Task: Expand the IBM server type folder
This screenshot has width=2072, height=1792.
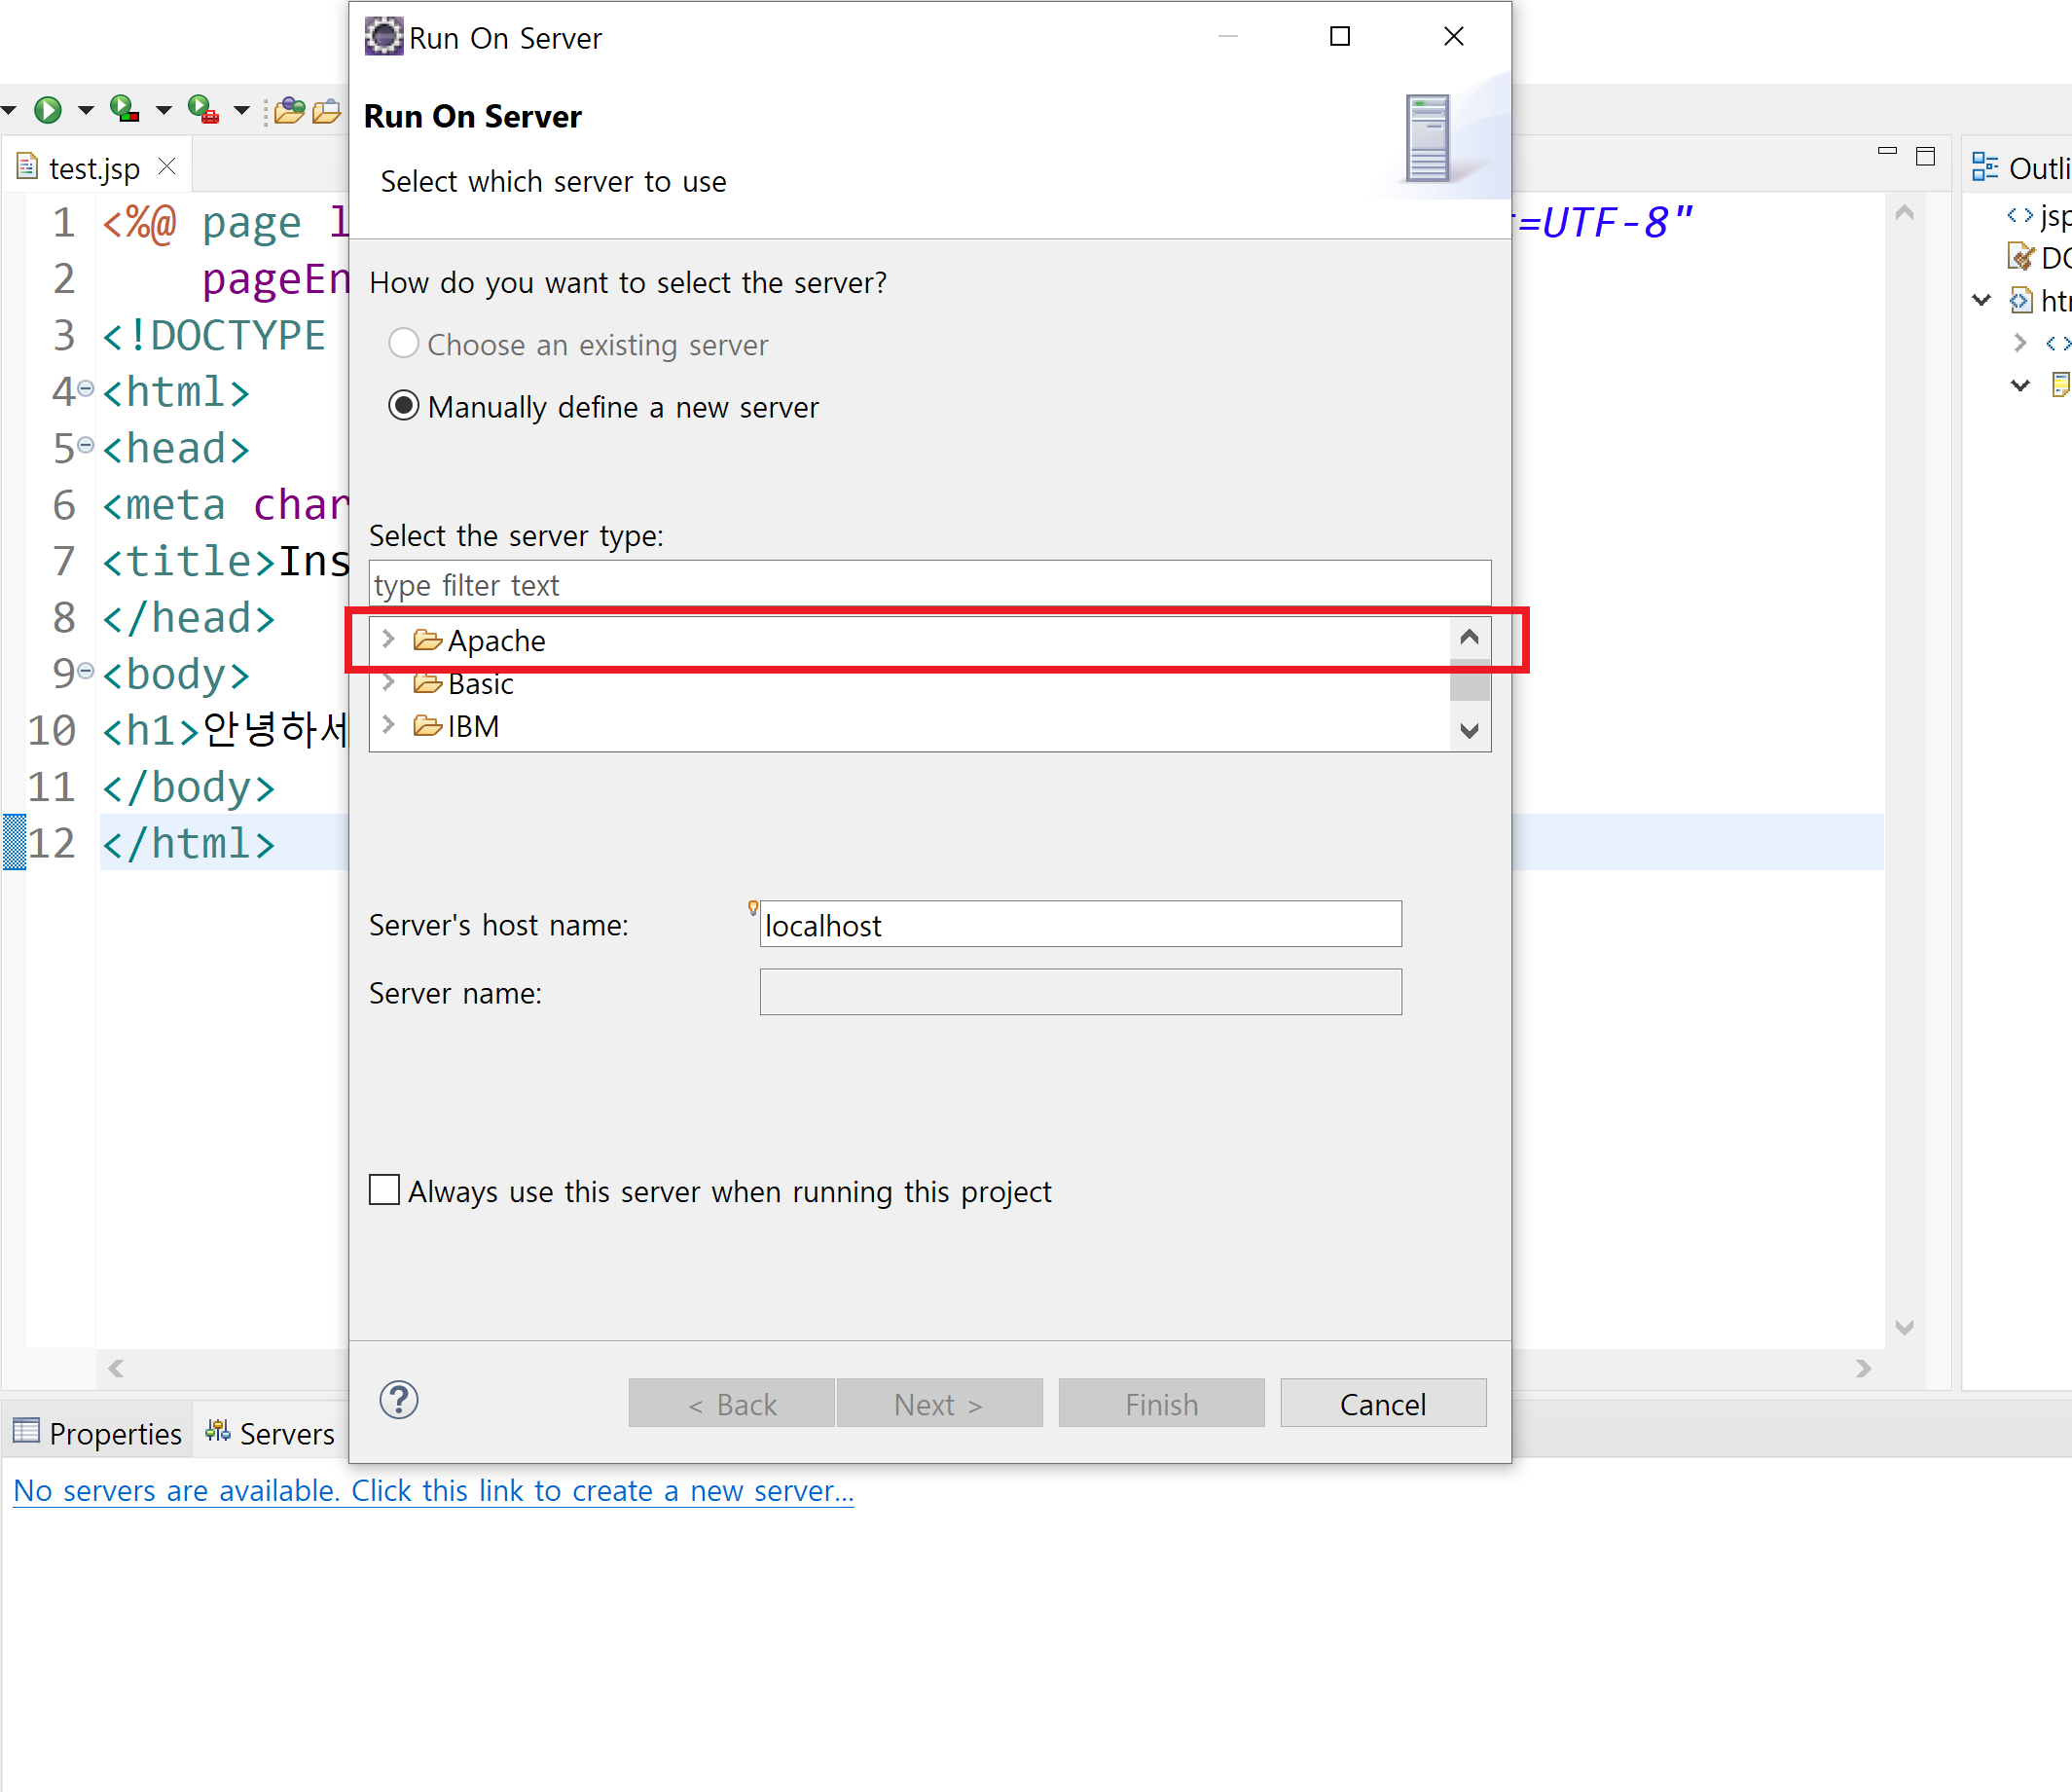Action: (x=389, y=725)
